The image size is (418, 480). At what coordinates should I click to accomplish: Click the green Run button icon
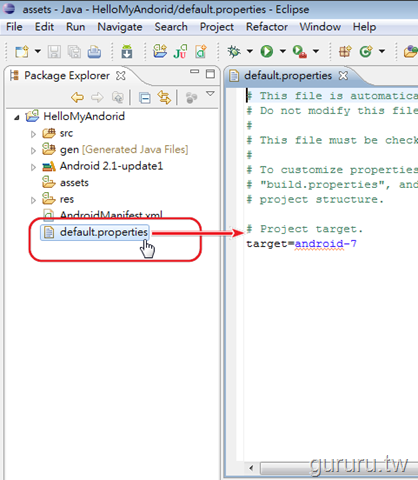tap(267, 51)
